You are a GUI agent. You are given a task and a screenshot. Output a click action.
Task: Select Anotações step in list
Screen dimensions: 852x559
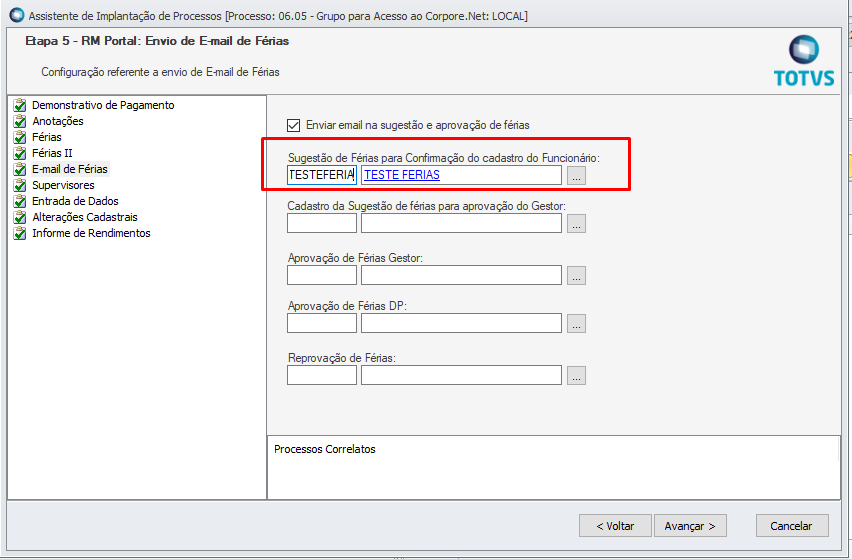(x=58, y=121)
